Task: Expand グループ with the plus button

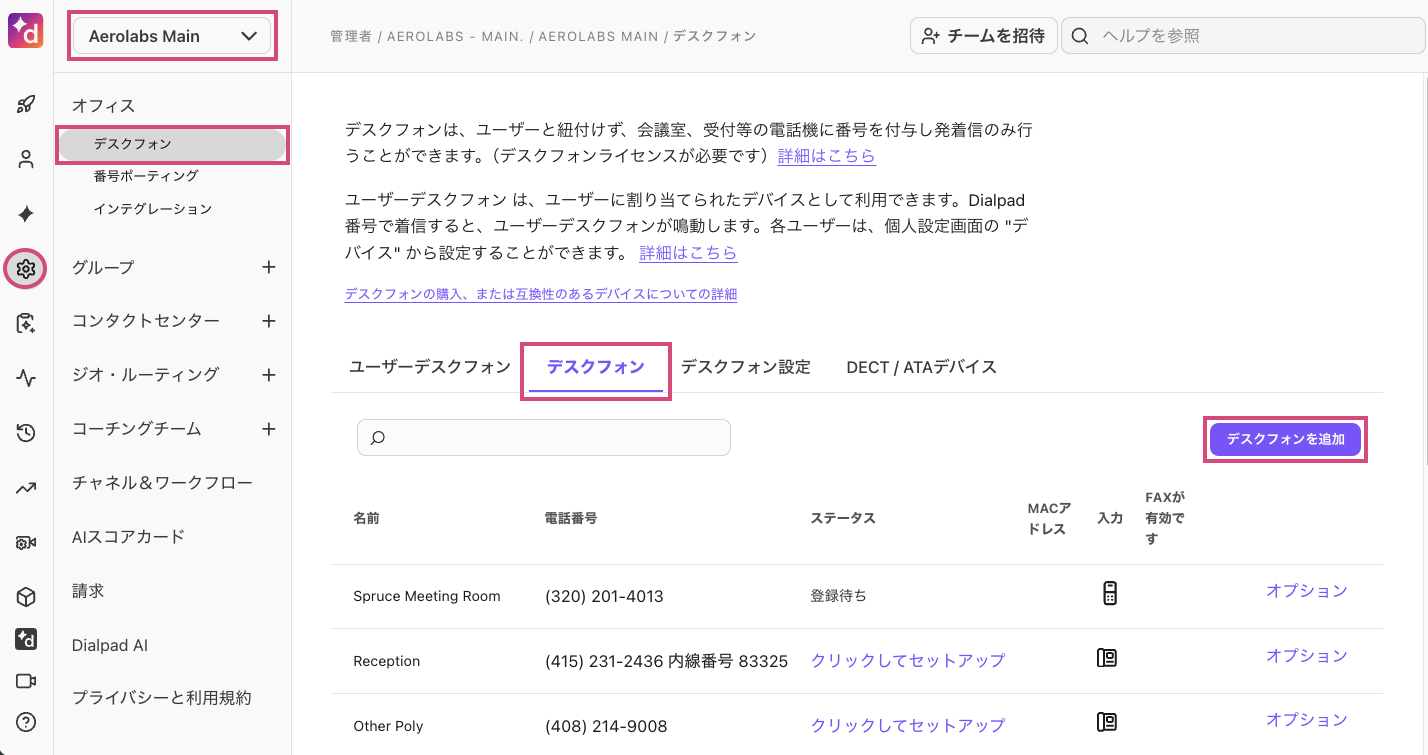Action: (x=268, y=267)
